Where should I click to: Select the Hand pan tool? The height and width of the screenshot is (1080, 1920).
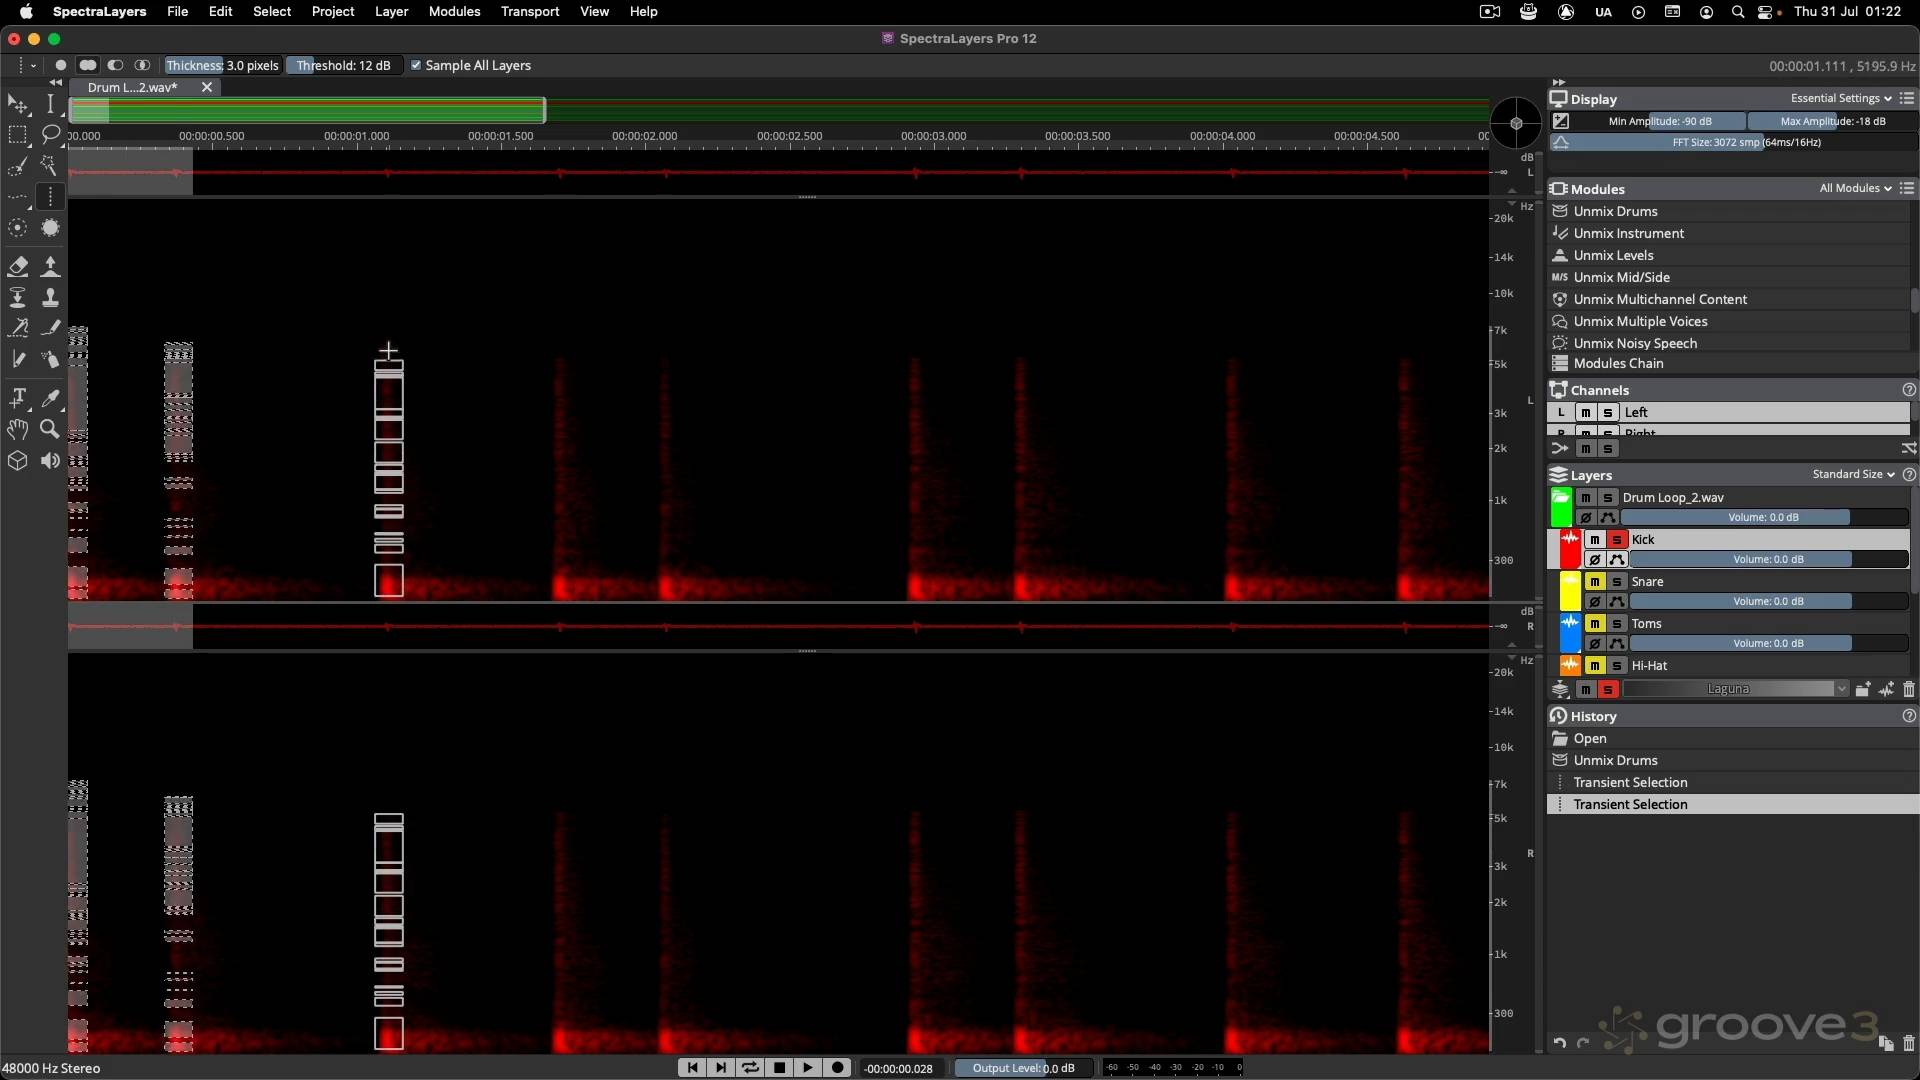click(18, 429)
